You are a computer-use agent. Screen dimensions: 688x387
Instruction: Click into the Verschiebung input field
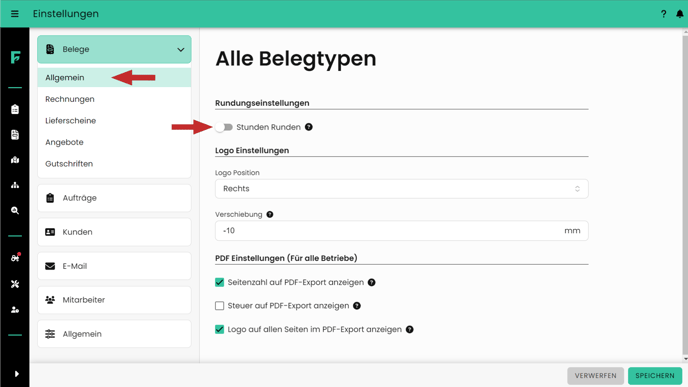401,230
